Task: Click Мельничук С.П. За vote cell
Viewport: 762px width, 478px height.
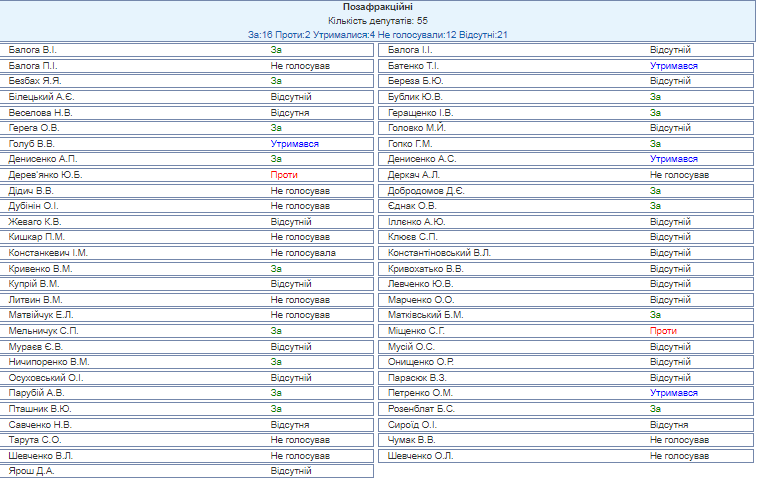Action: pos(276,331)
